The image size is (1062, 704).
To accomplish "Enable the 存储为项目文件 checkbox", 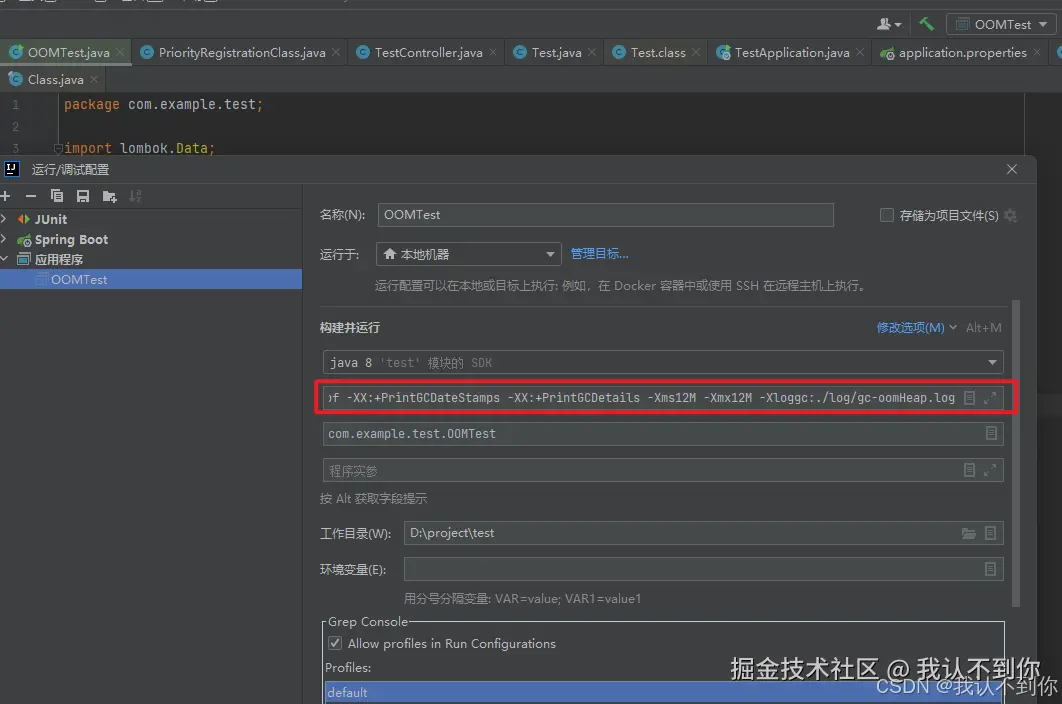I will pyautogui.click(x=886, y=215).
